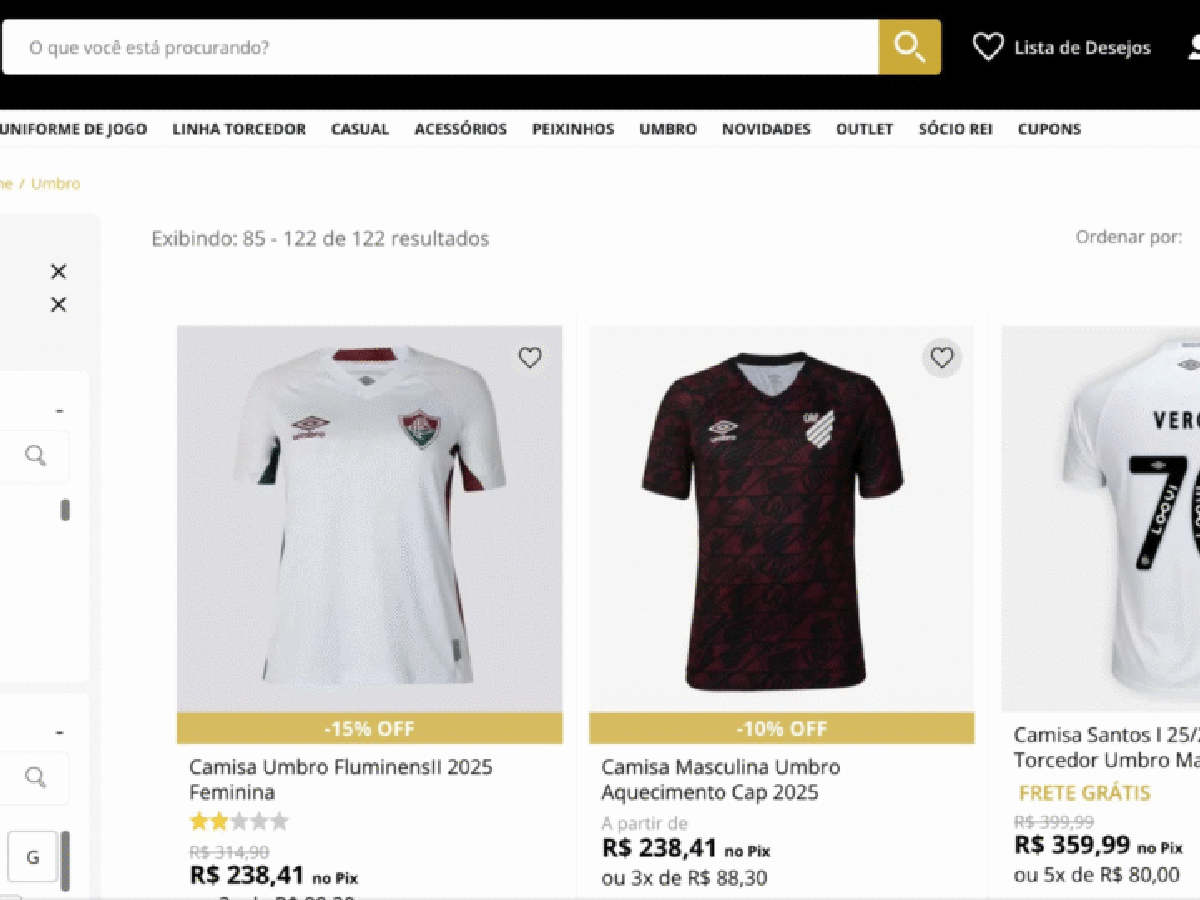Select size G filter option
This screenshot has height=900, width=1200.
tap(33, 857)
